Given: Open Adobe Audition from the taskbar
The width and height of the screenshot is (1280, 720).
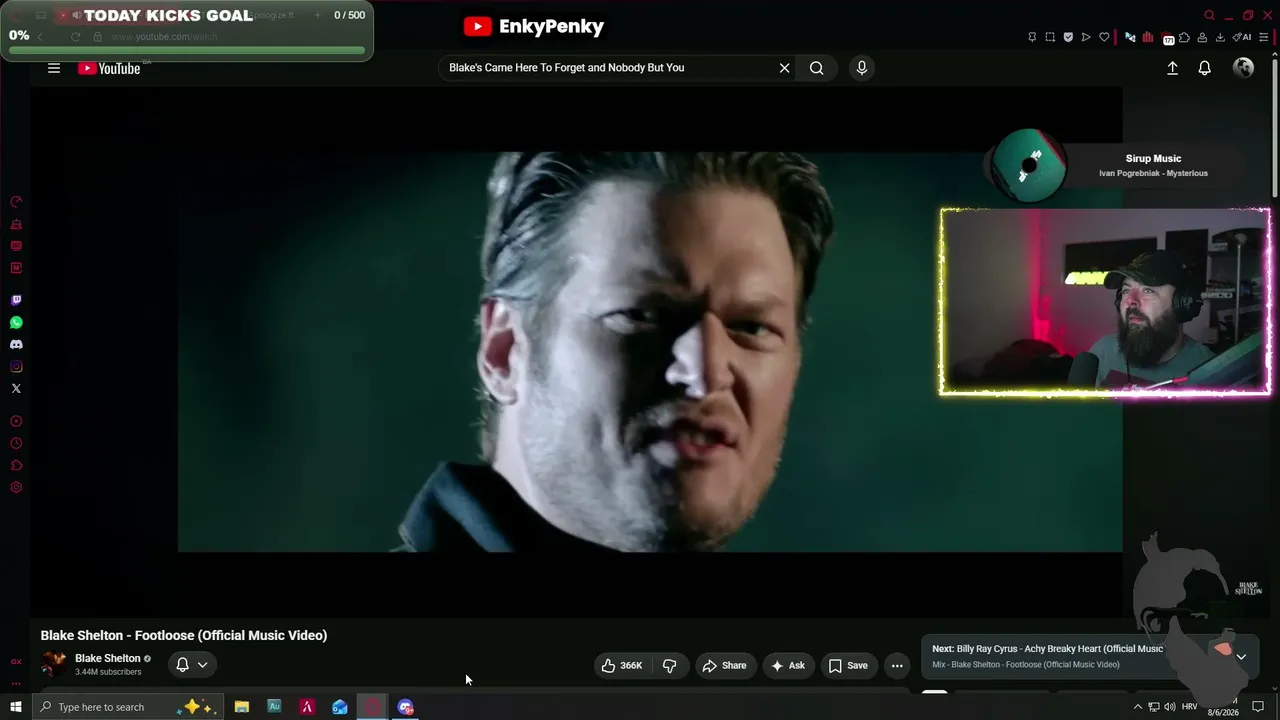Looking at the screenshot, I should pyautogui.click(x=274, y=707).
